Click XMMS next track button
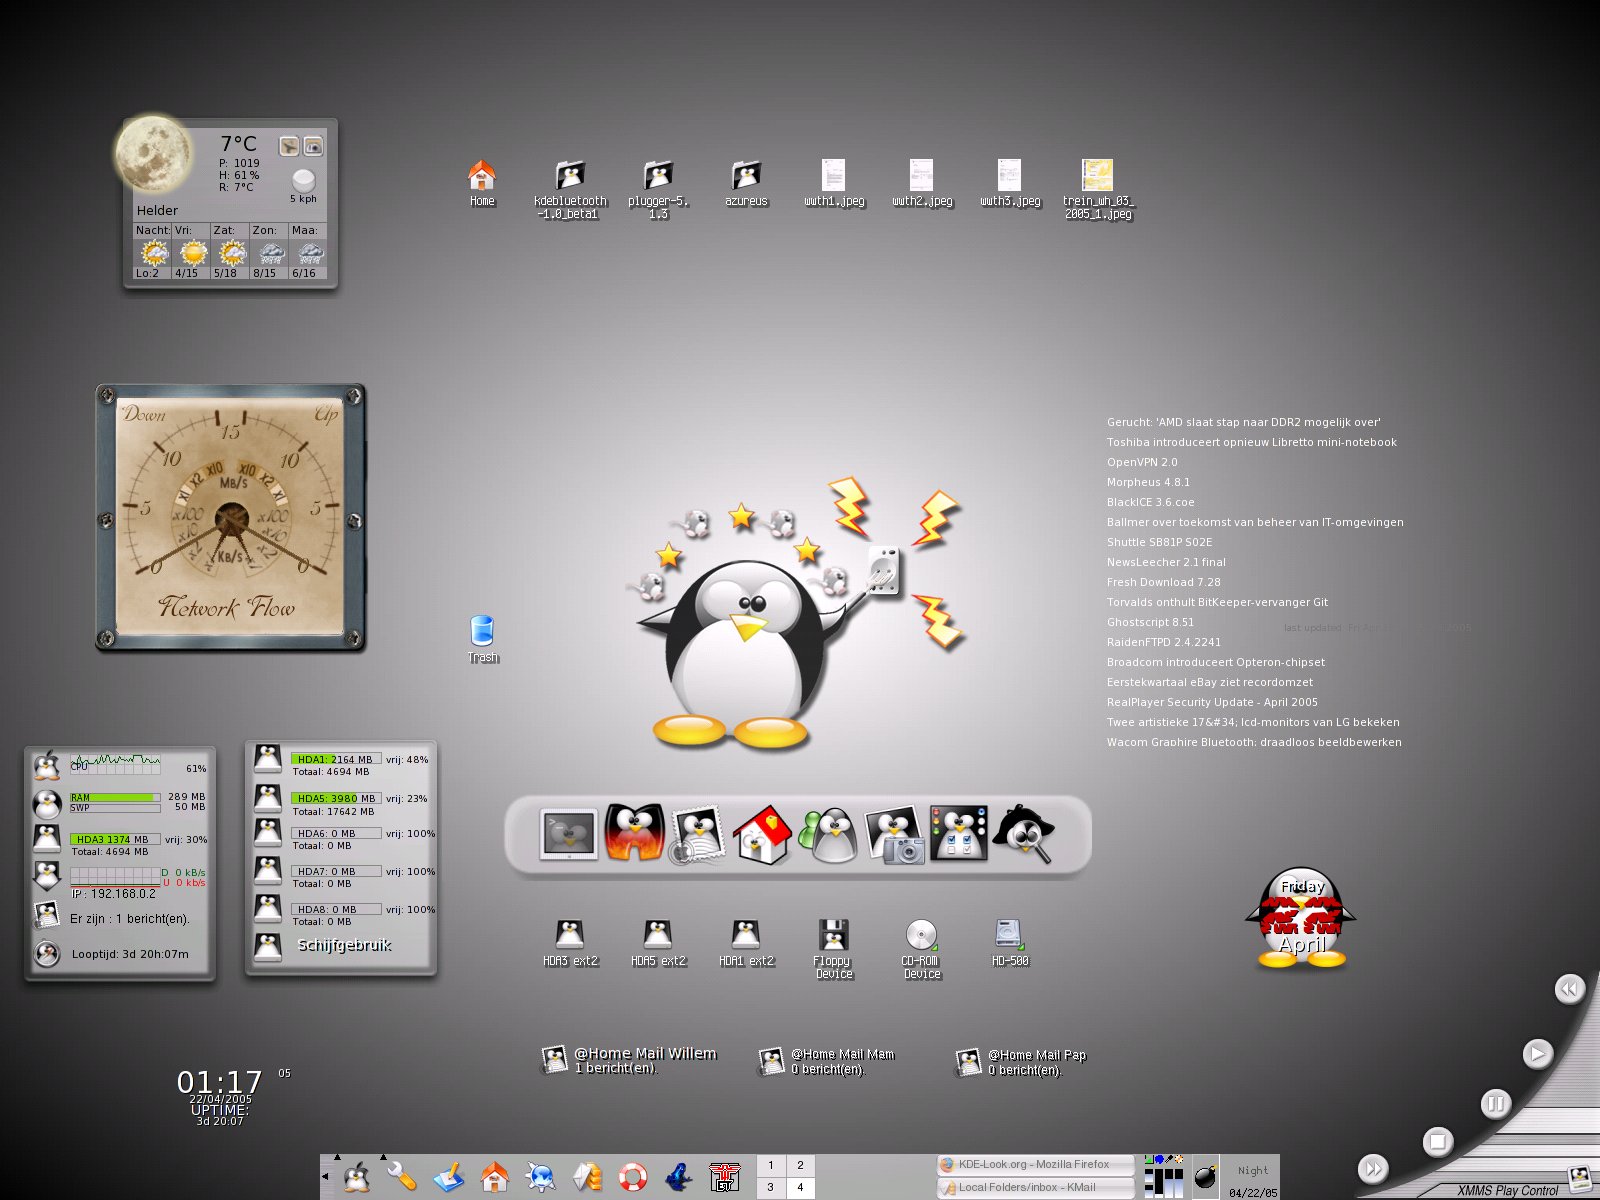Image resolution: width=1600 pixels, height=1200 pixels. 1373,1168
